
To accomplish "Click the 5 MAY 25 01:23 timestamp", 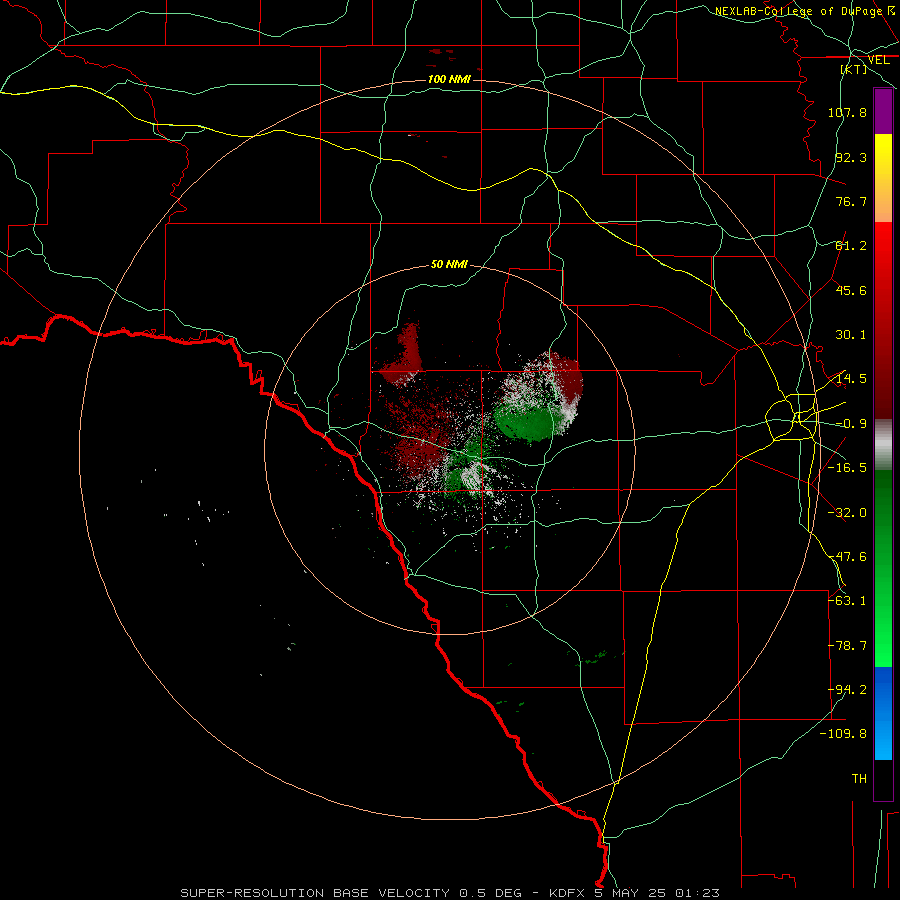I will 657,893.
